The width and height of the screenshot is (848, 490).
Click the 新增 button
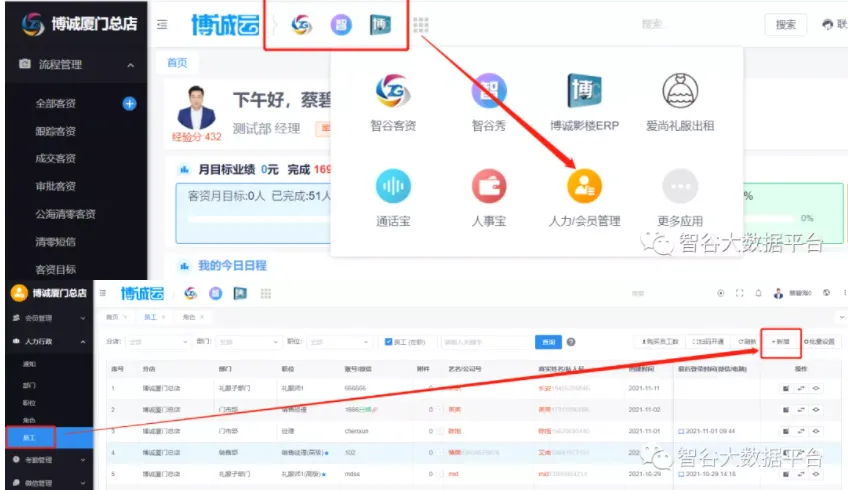click(x=780, y=341)
